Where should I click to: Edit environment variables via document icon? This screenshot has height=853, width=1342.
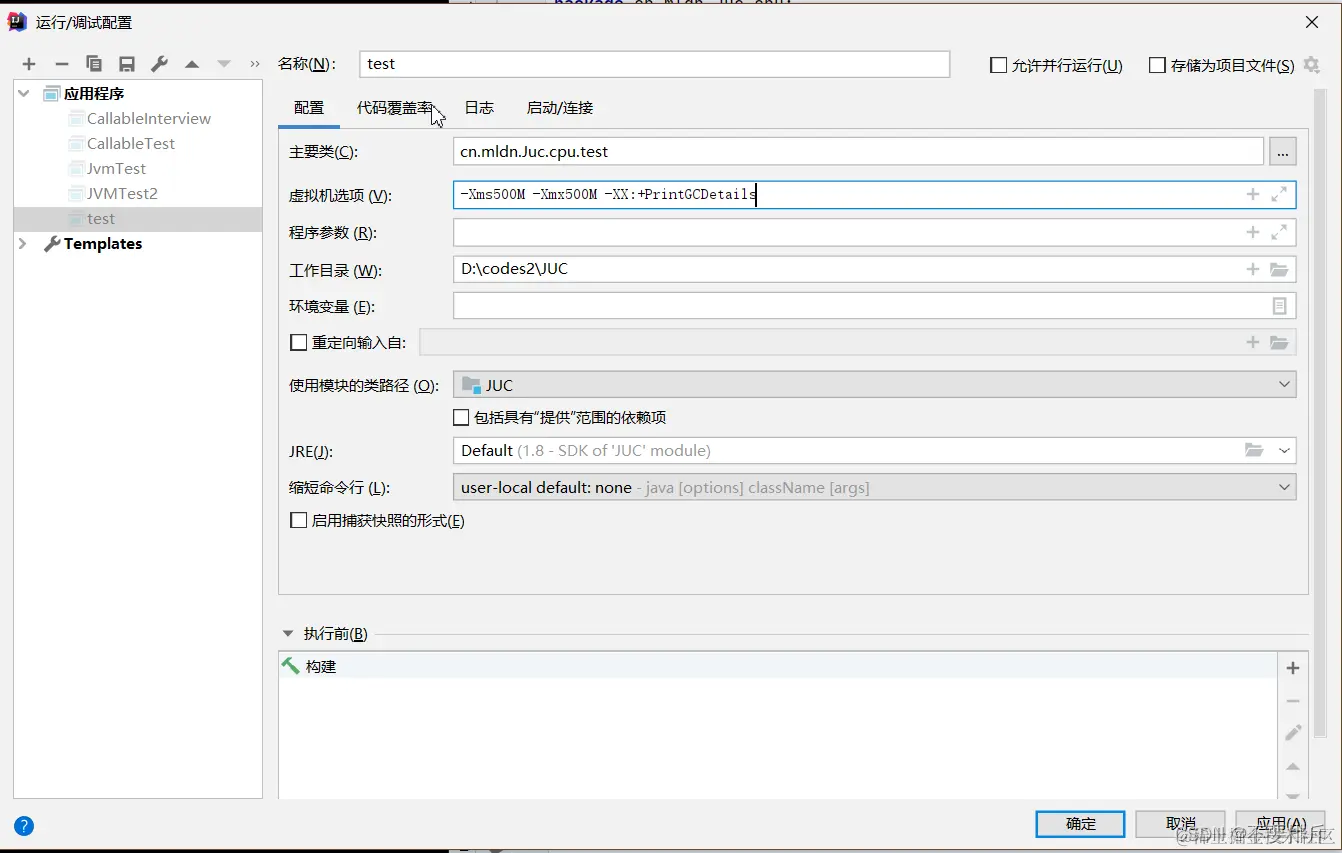(1279, 306)
